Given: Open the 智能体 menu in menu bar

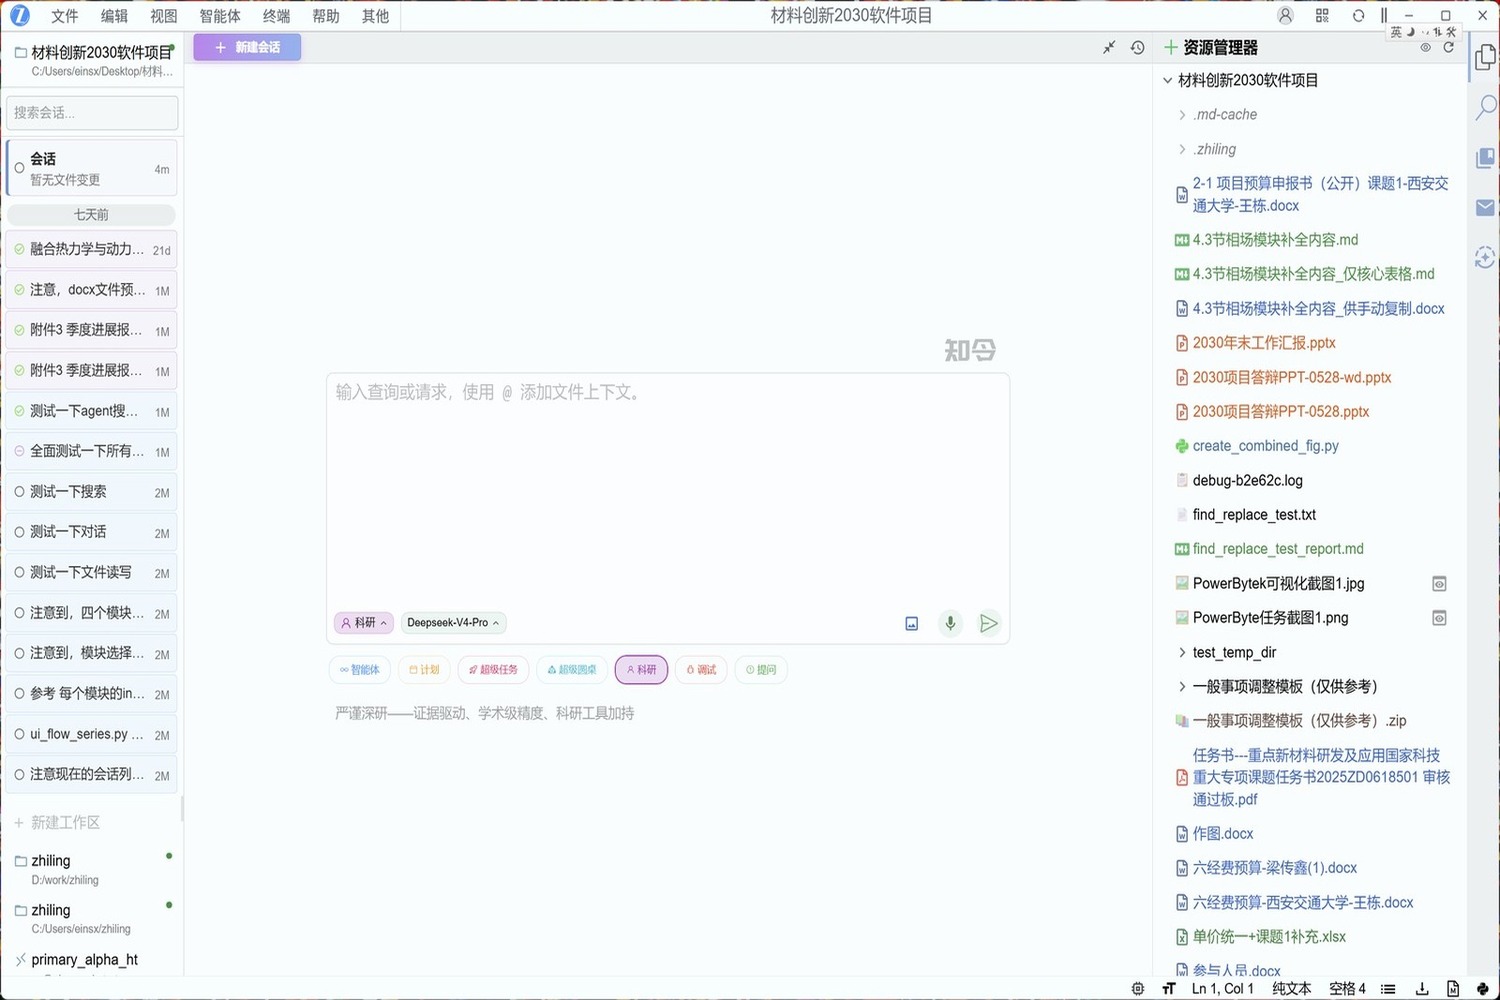Looking at the screenshot, I should click(220, 16).
